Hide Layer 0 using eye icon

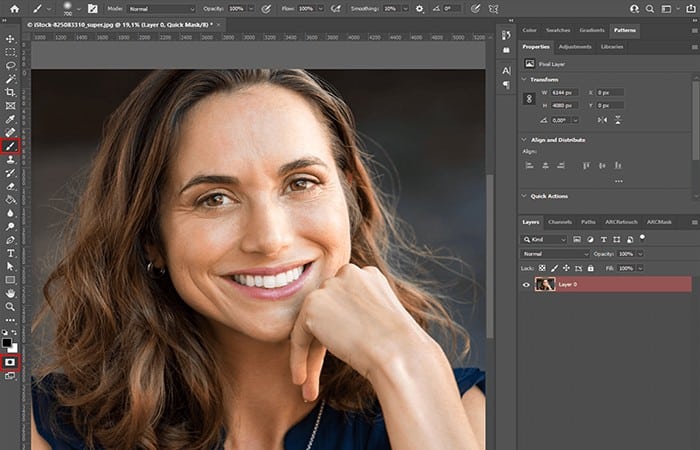(526, 284)
